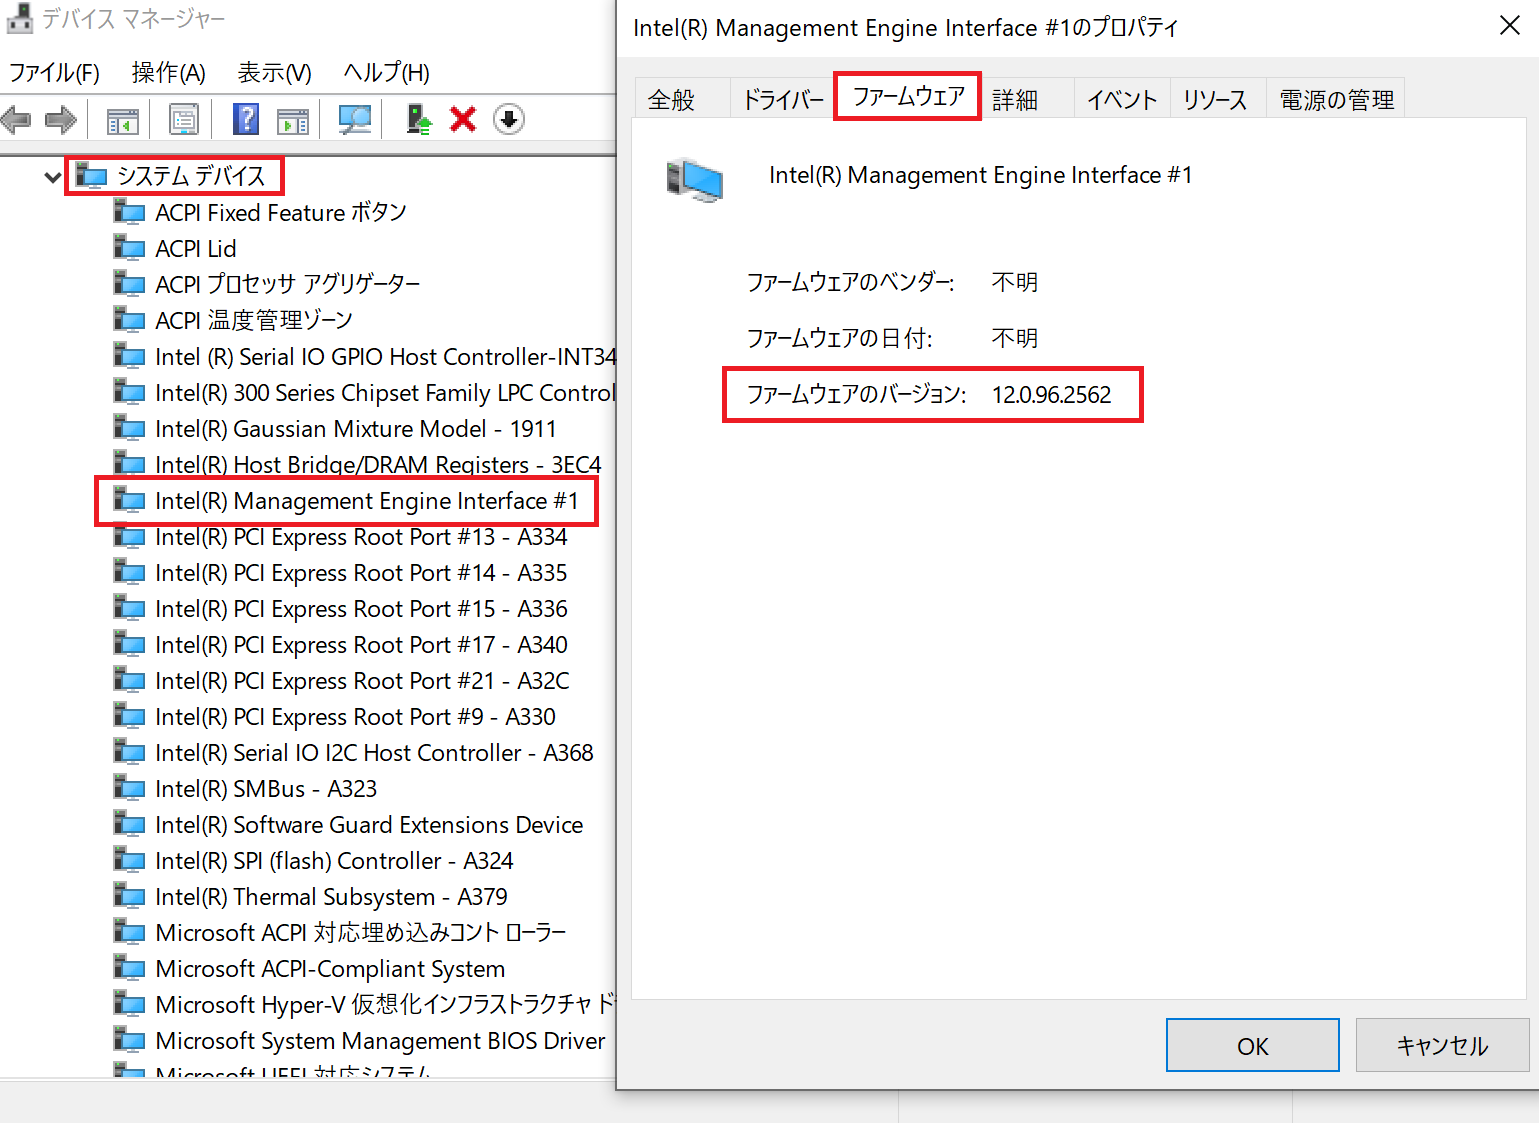This screenshot has height=1123, width=1539.
Task: Select ACPI 温度管理ゾーン
Action: 254,320
